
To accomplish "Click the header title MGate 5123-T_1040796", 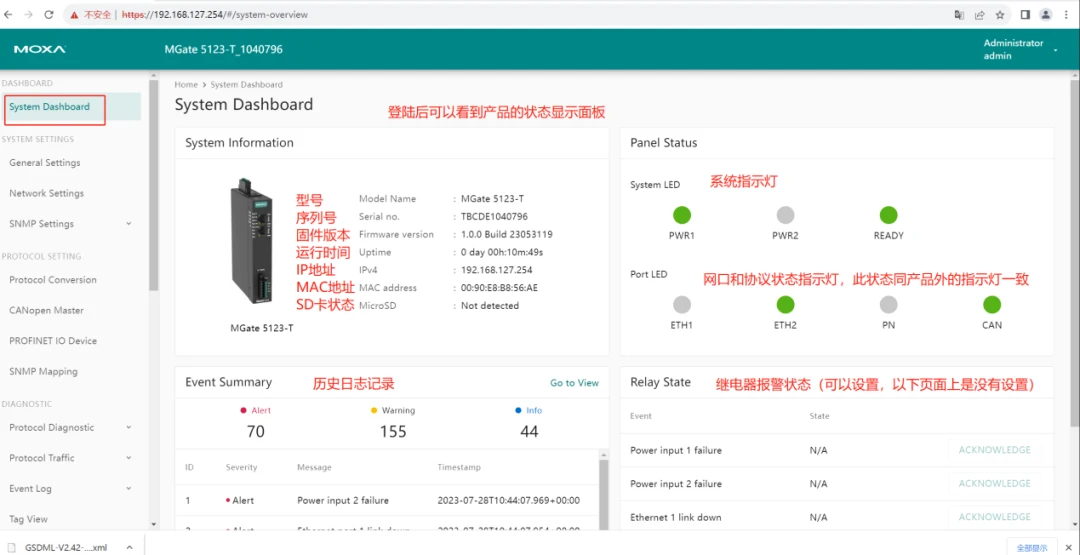I will click(x=223, y=50).
